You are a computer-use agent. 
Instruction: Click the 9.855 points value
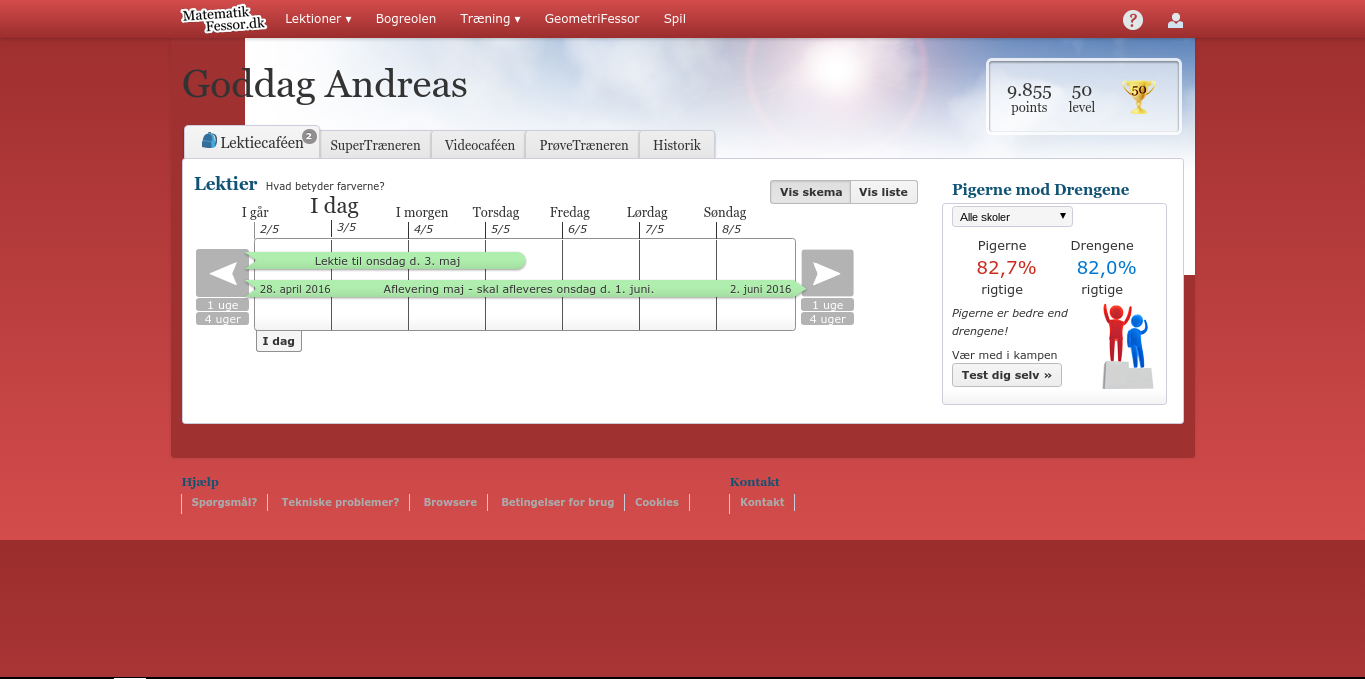pyautogui.click(x=1029, y=91)
